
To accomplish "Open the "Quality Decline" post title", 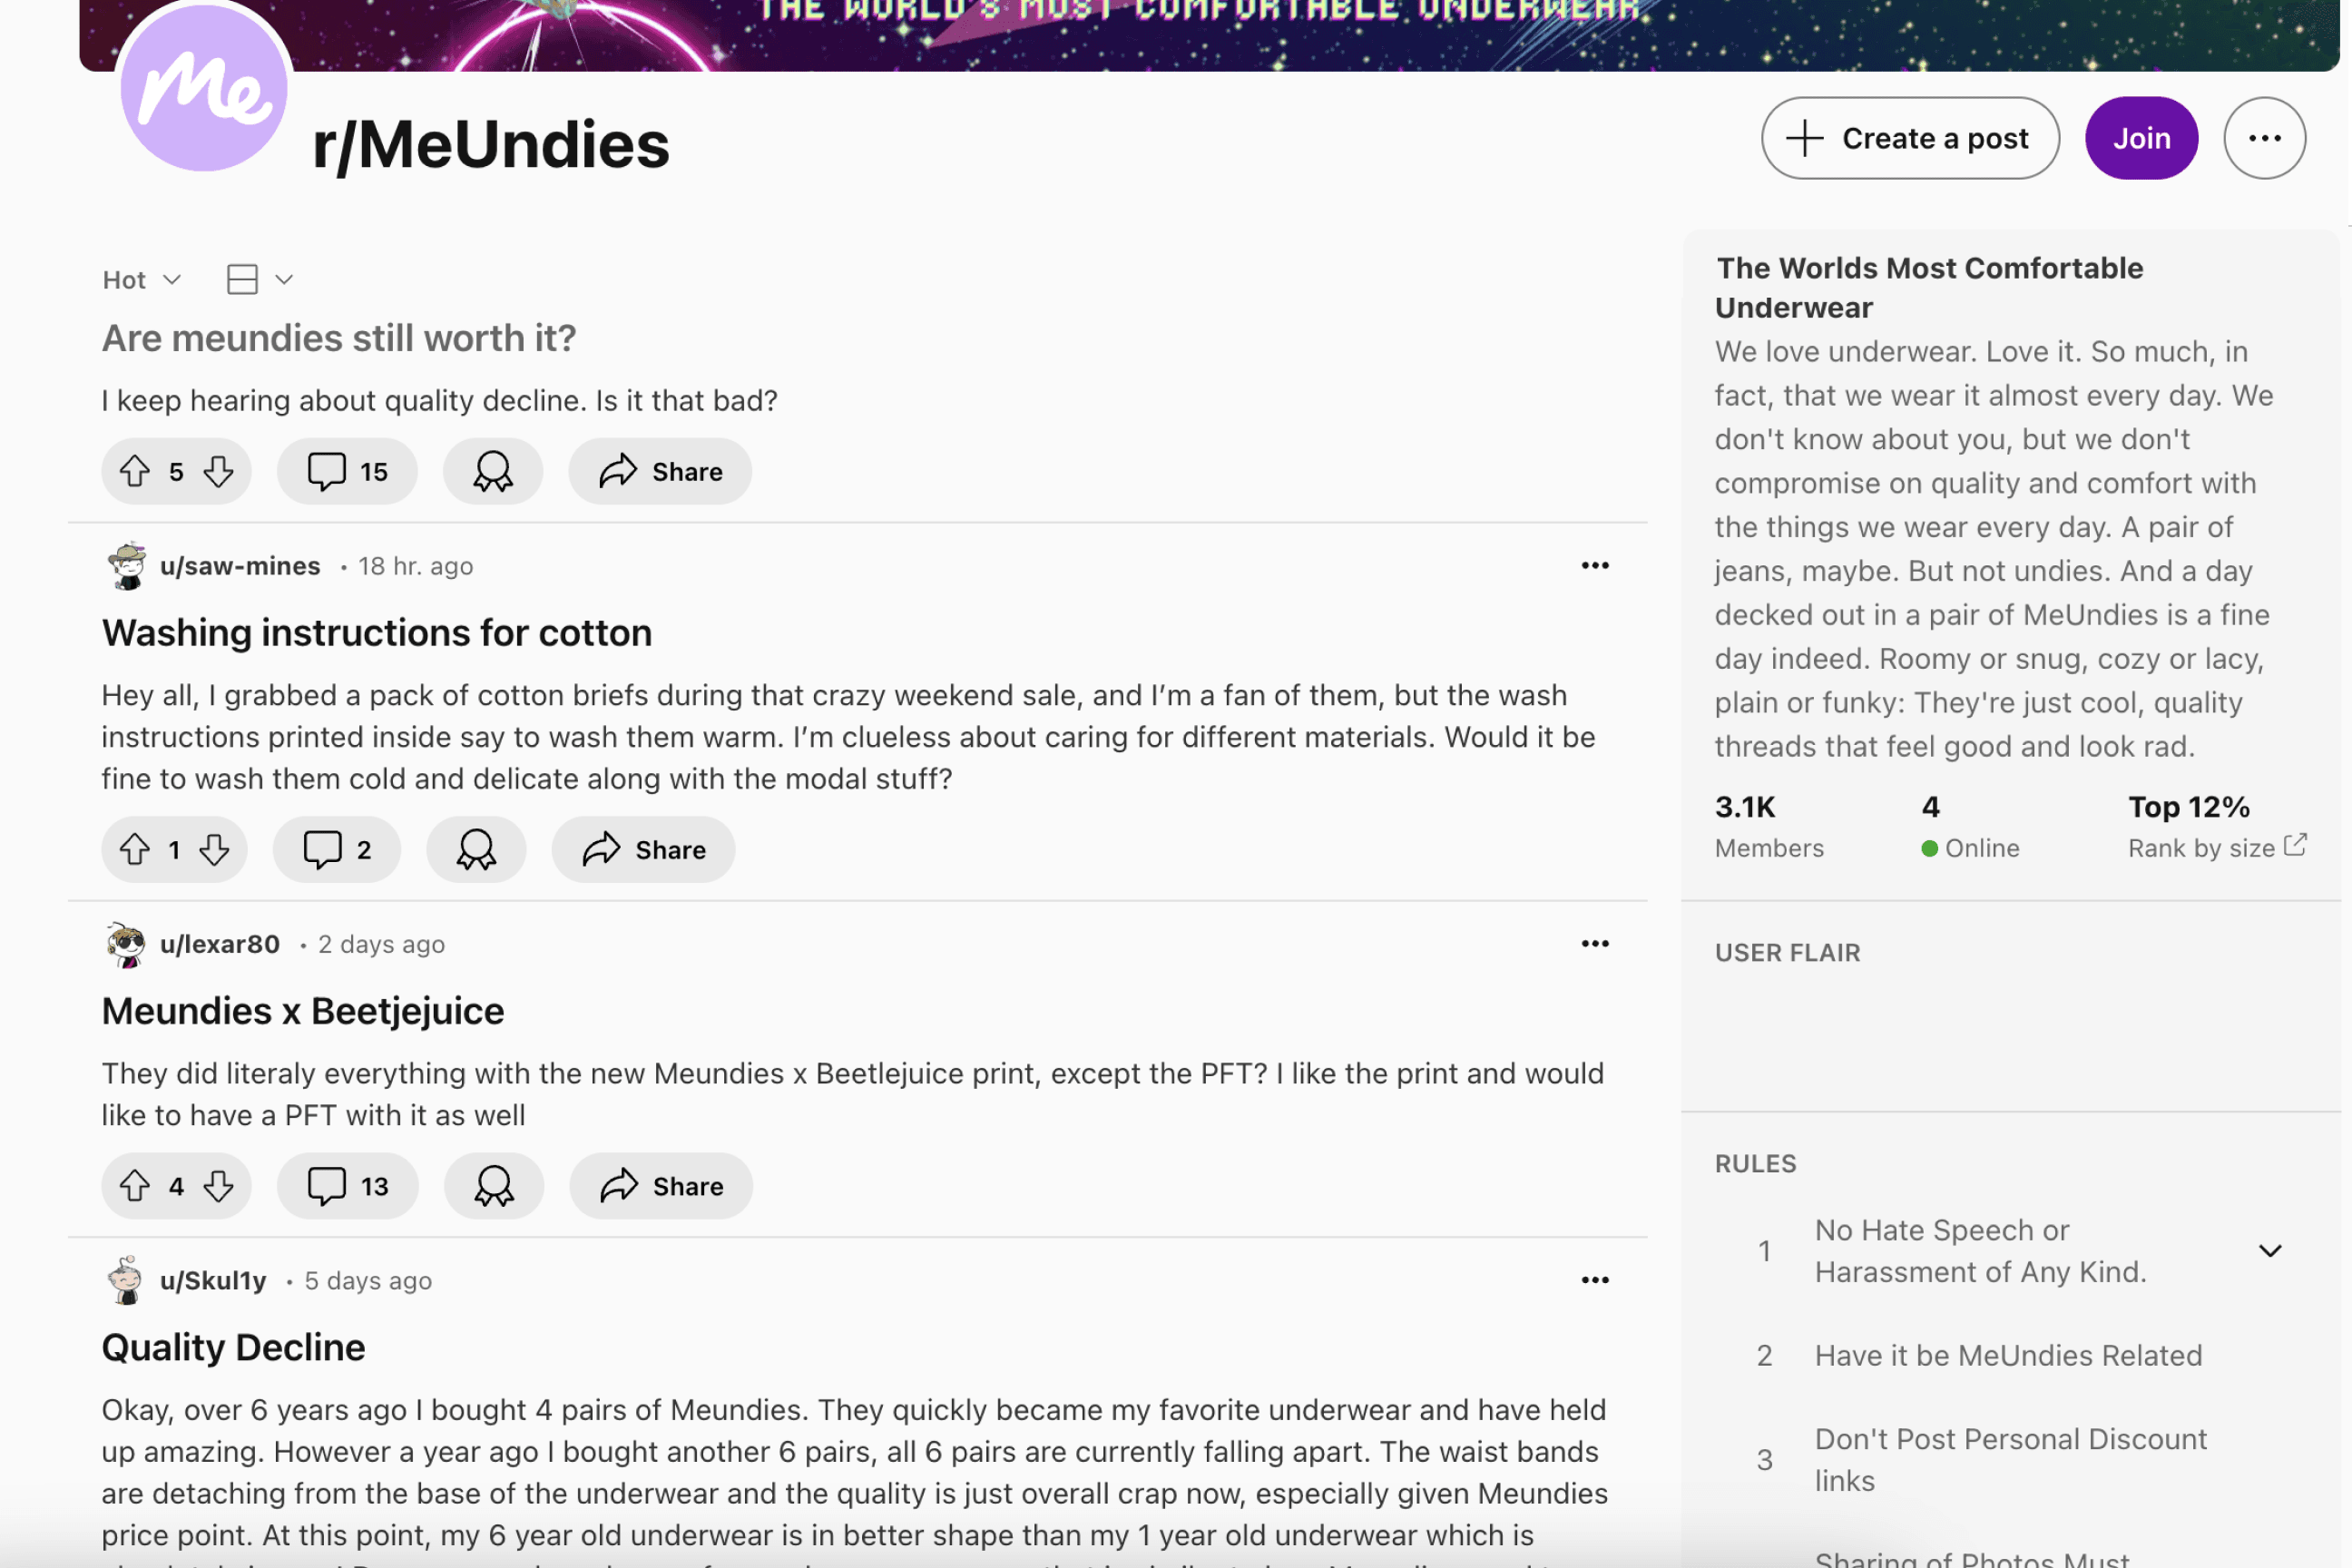I will pyautogui.click(x=233, y=1348).
